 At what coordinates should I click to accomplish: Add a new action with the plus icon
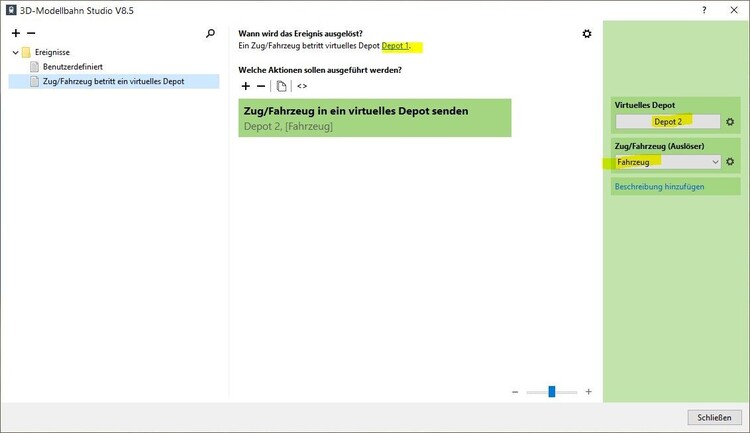click(246, 86)
